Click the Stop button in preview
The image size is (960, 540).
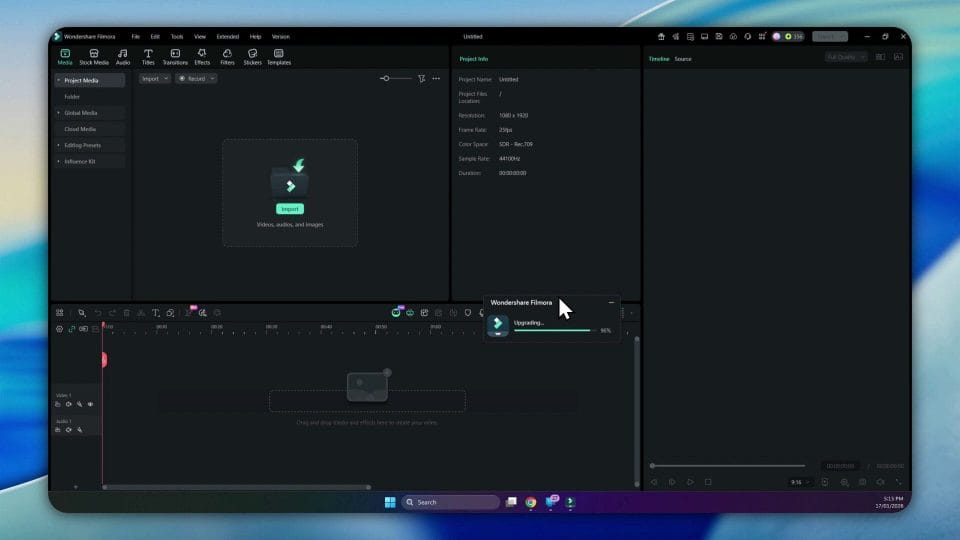coord(708,482)
